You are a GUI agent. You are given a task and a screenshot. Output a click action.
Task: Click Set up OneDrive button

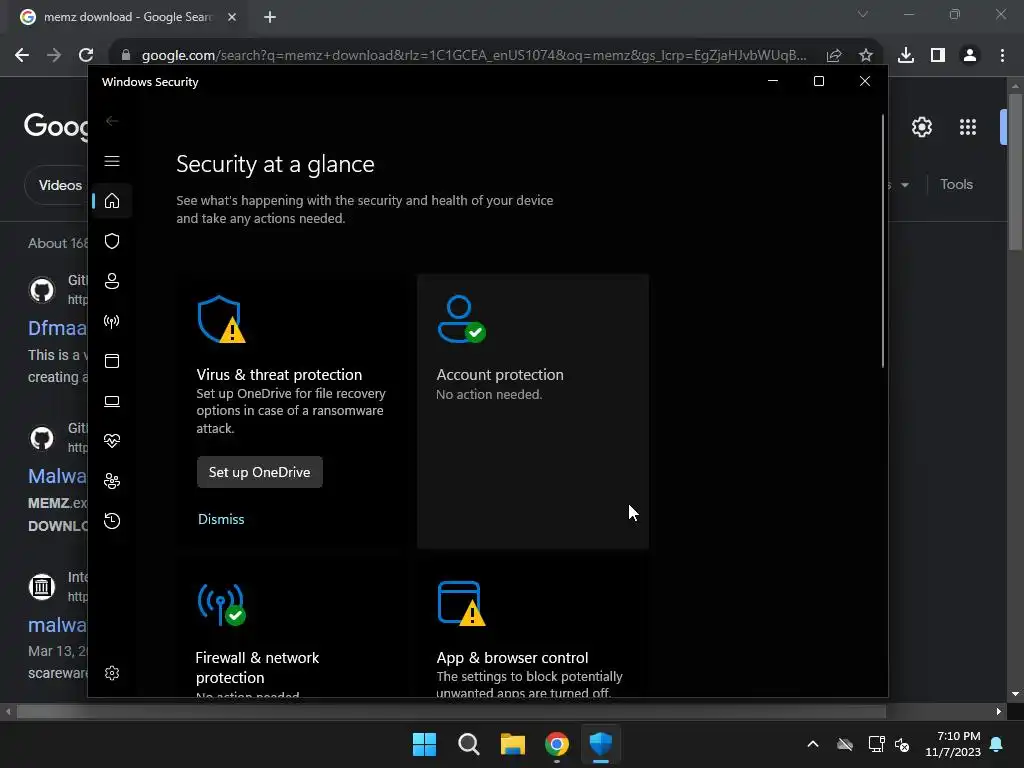click(259, 472)
